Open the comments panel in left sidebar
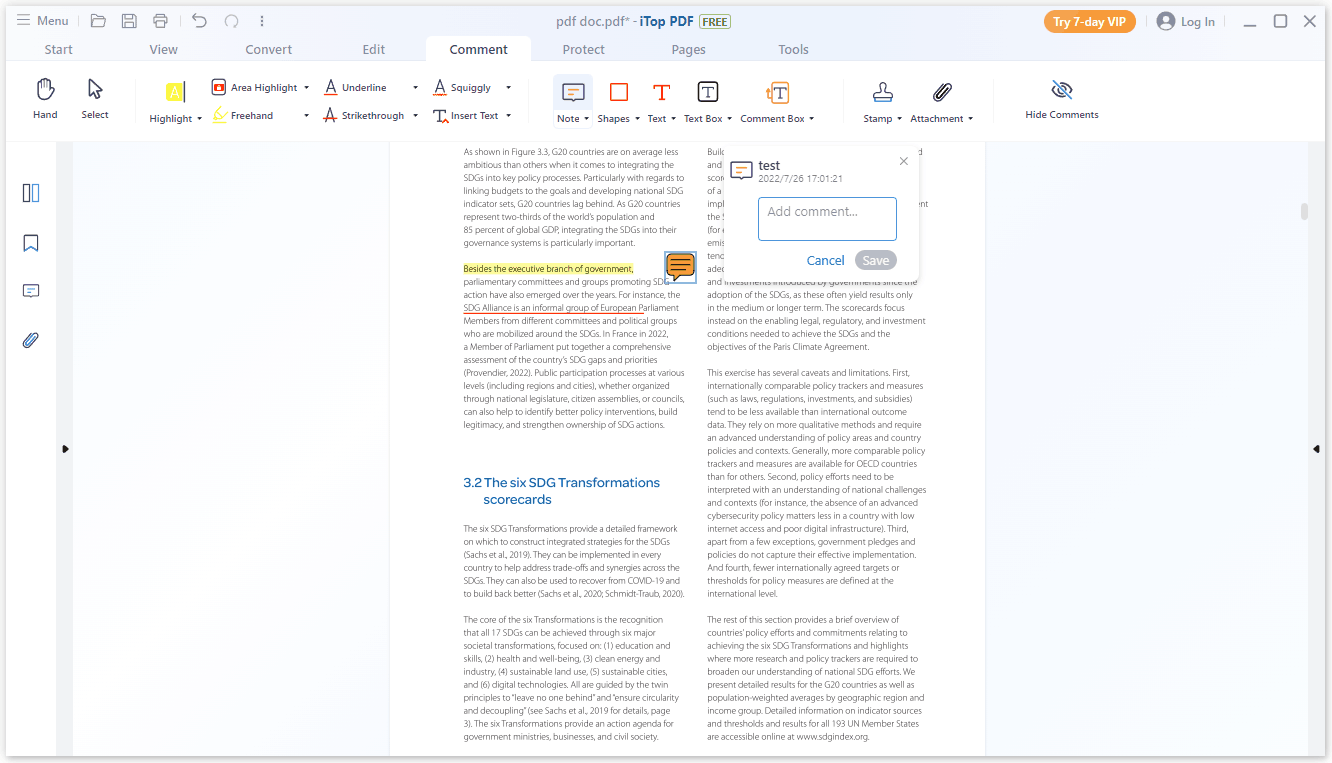The width and height of the screenshot is (1332, 763). click(x=31, y=291)
